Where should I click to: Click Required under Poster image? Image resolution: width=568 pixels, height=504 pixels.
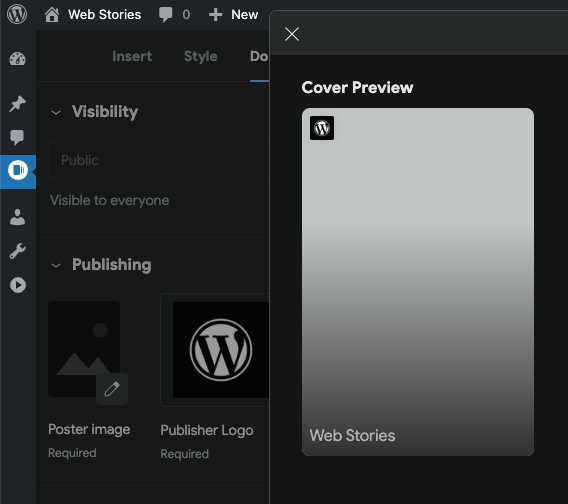click(72, 453)
